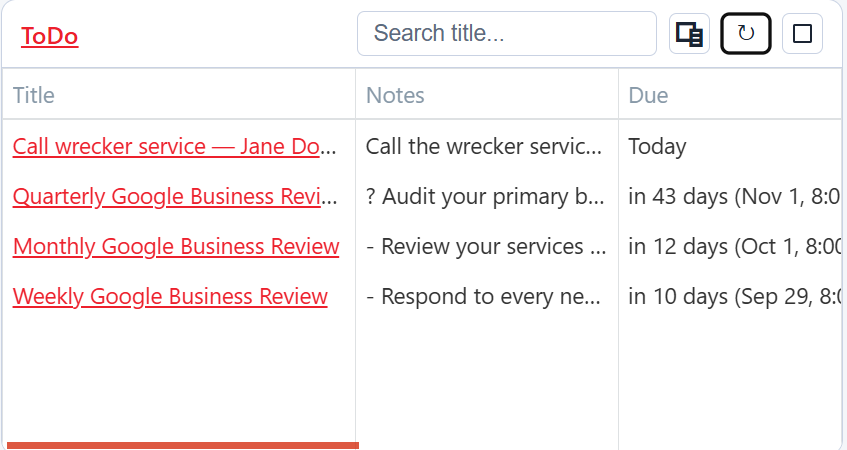Refresh the ToDo list
Screen dimensions: 847x450
coord(746,33)
